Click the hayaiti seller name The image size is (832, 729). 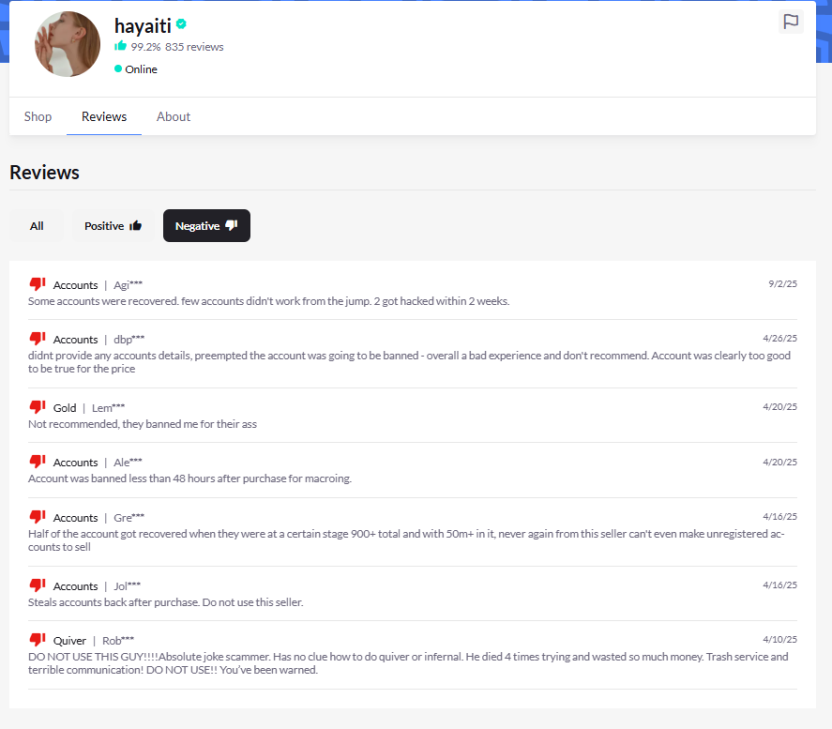(143, 25)
